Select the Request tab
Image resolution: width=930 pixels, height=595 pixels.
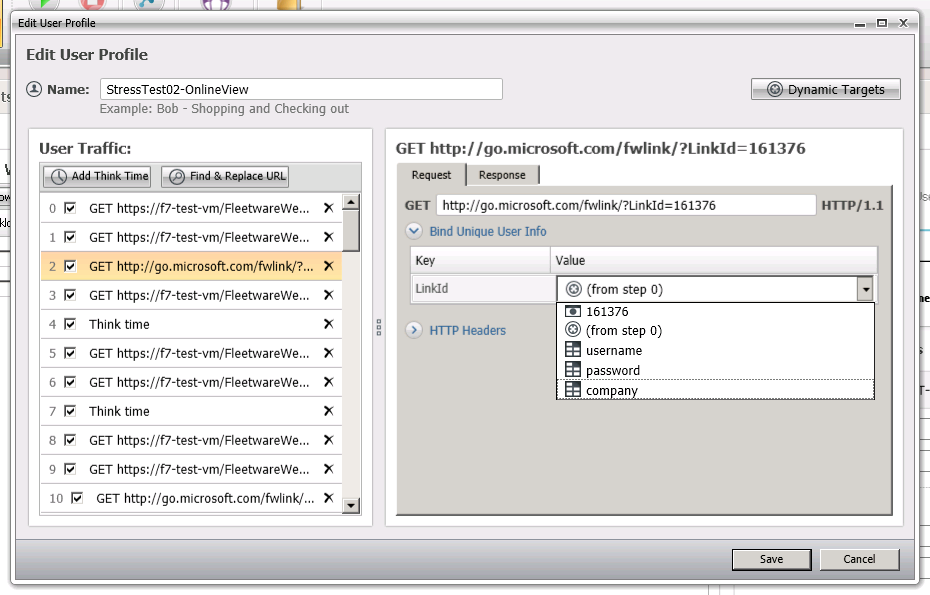[x=431, y=175]
